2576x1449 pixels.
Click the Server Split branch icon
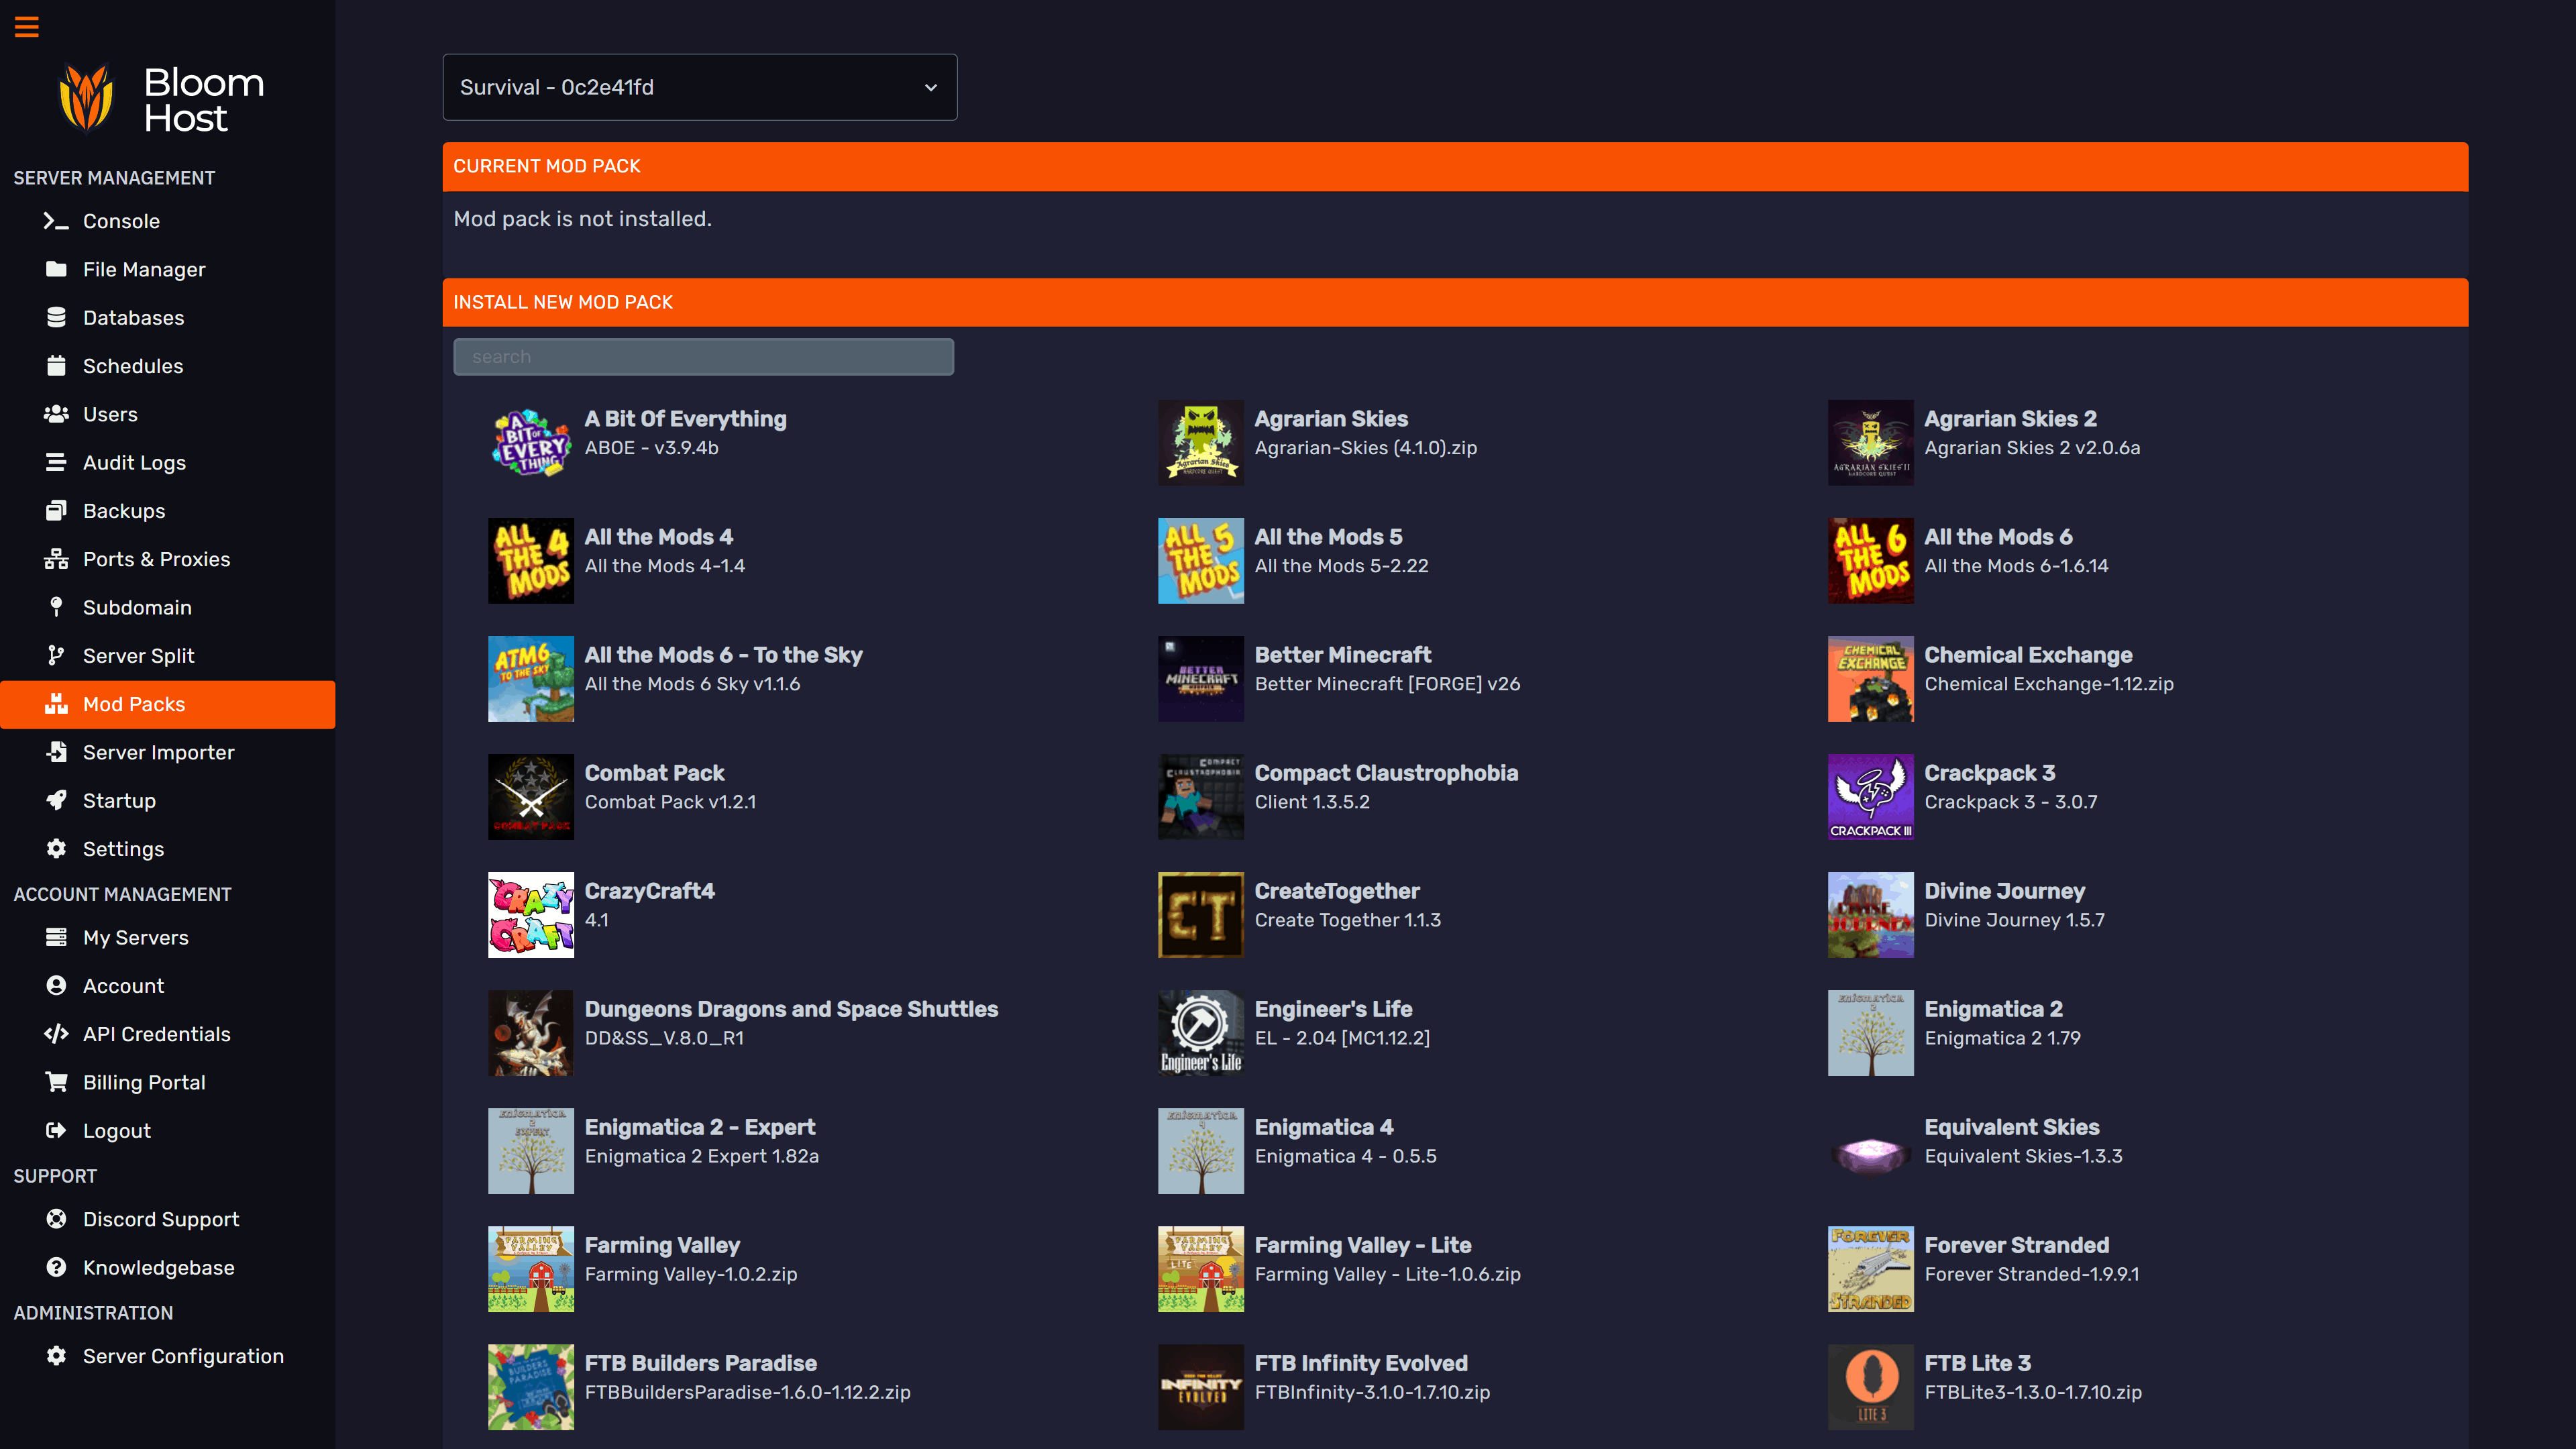tap(56, 656)
